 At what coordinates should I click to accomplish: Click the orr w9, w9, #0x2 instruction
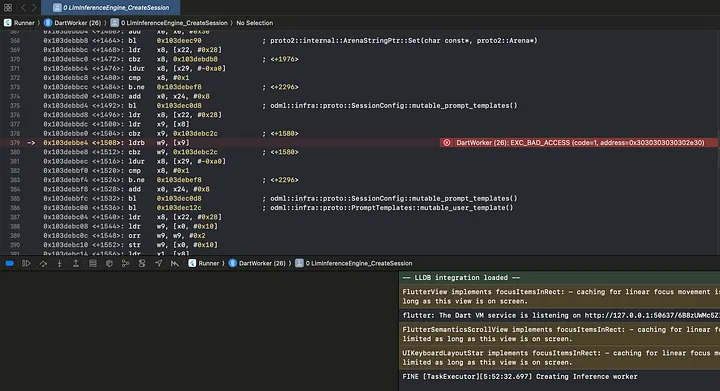coord(167,236)
